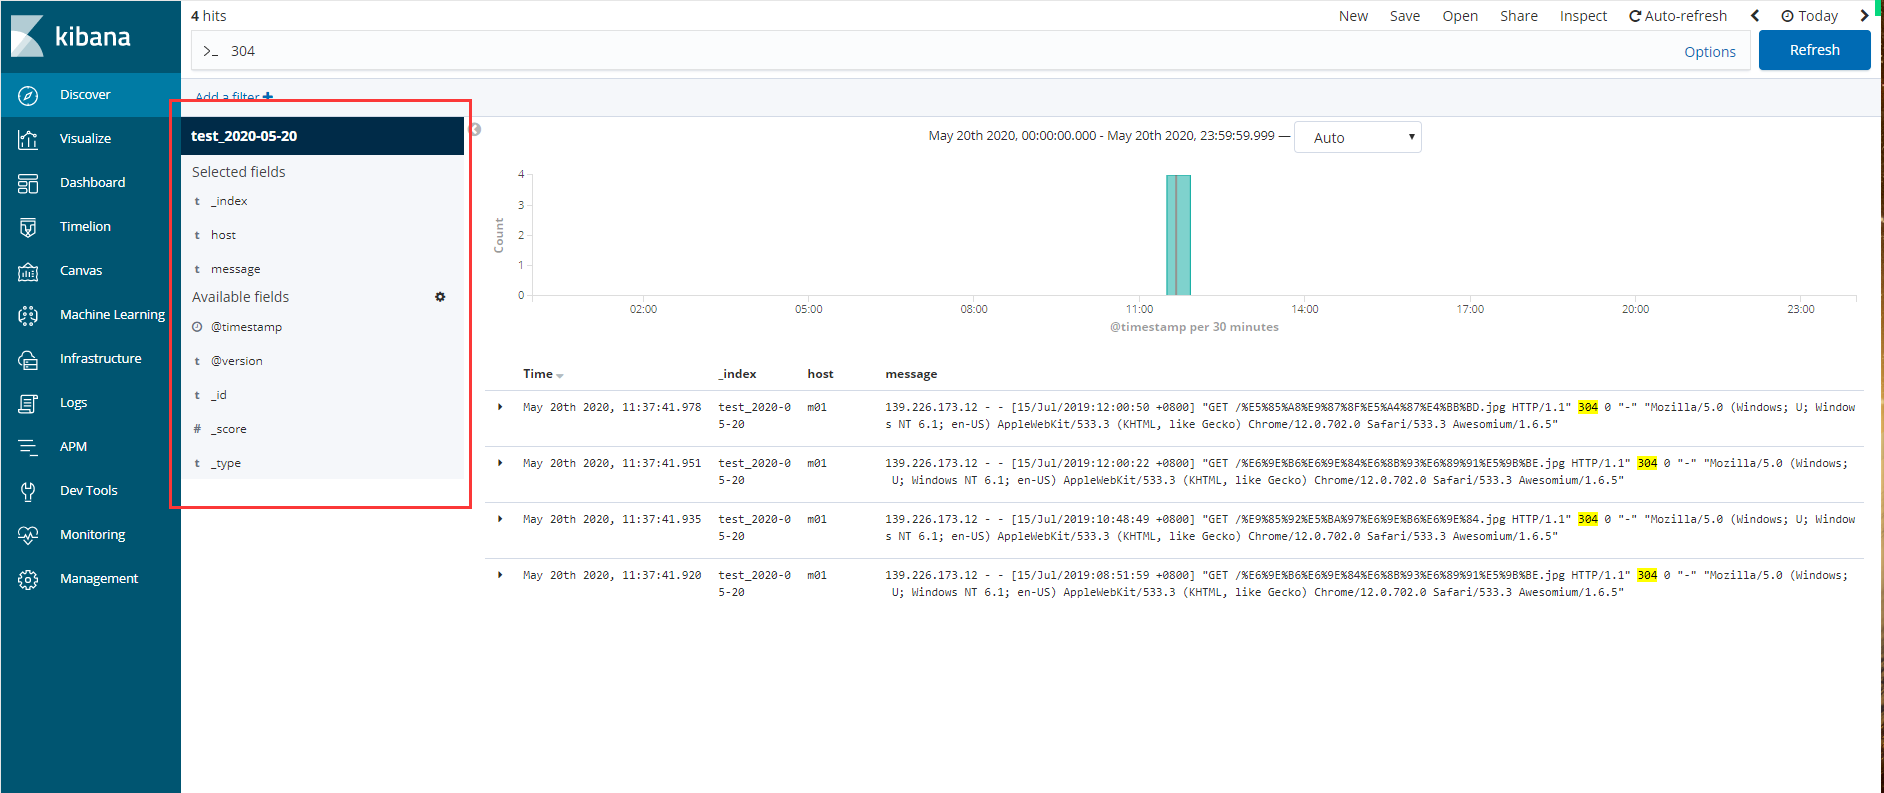Open the Inspect menu item
The height and width of the screenshot is (793, 1884).
coord(1583,16)
